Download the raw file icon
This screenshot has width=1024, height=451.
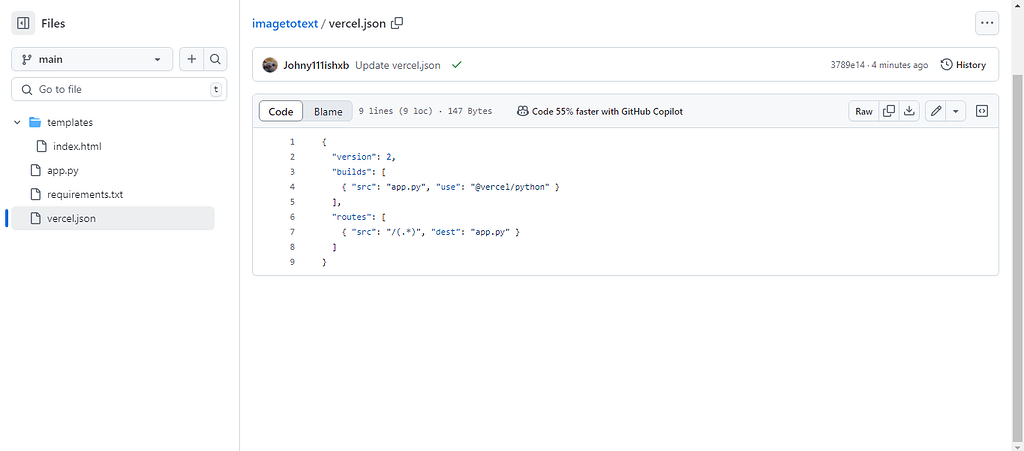coord(909,111)
